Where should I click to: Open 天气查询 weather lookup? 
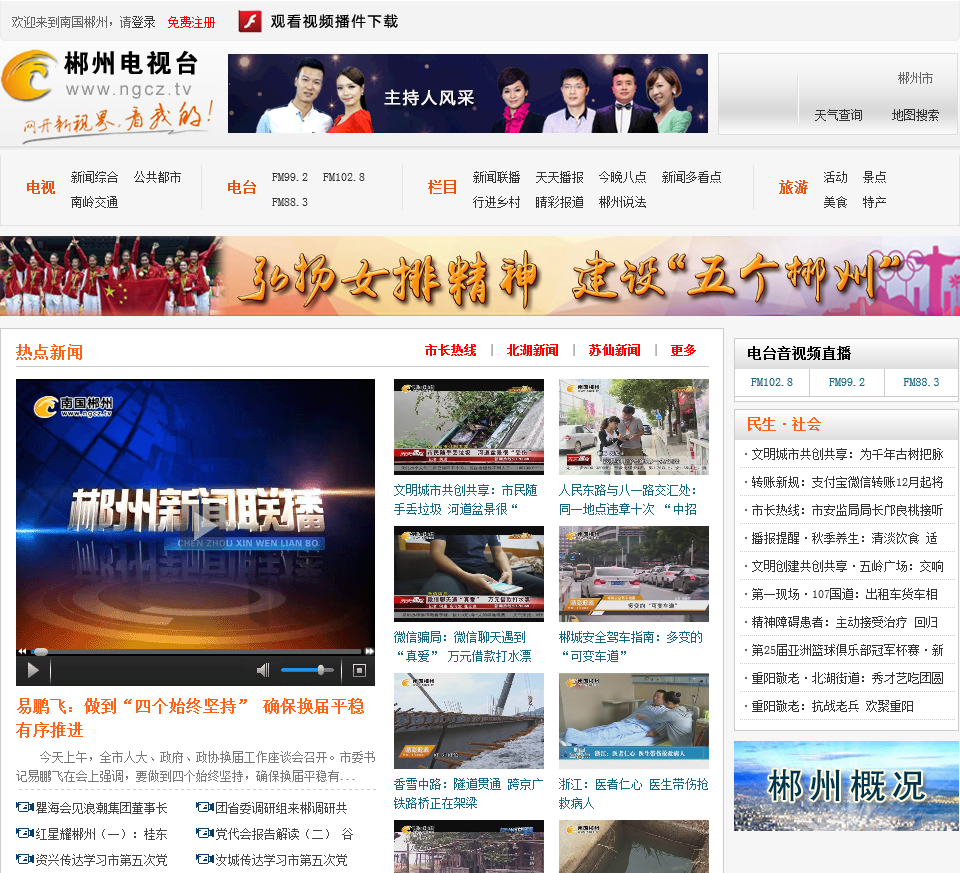point(838,115)
